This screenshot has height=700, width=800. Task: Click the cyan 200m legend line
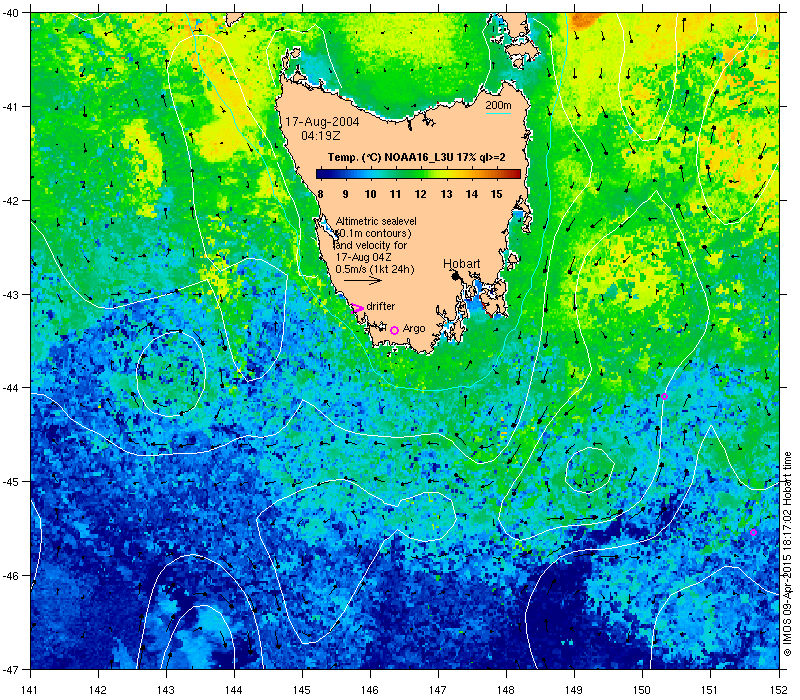click(498, 113)
